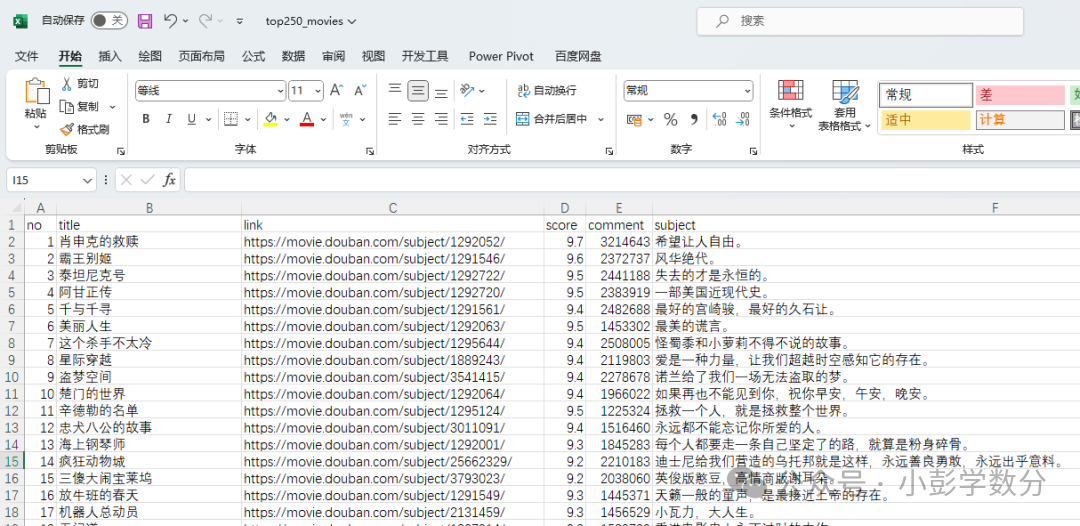Apply Underline formatting
The image size is (1080, 526).
[190, 119]
